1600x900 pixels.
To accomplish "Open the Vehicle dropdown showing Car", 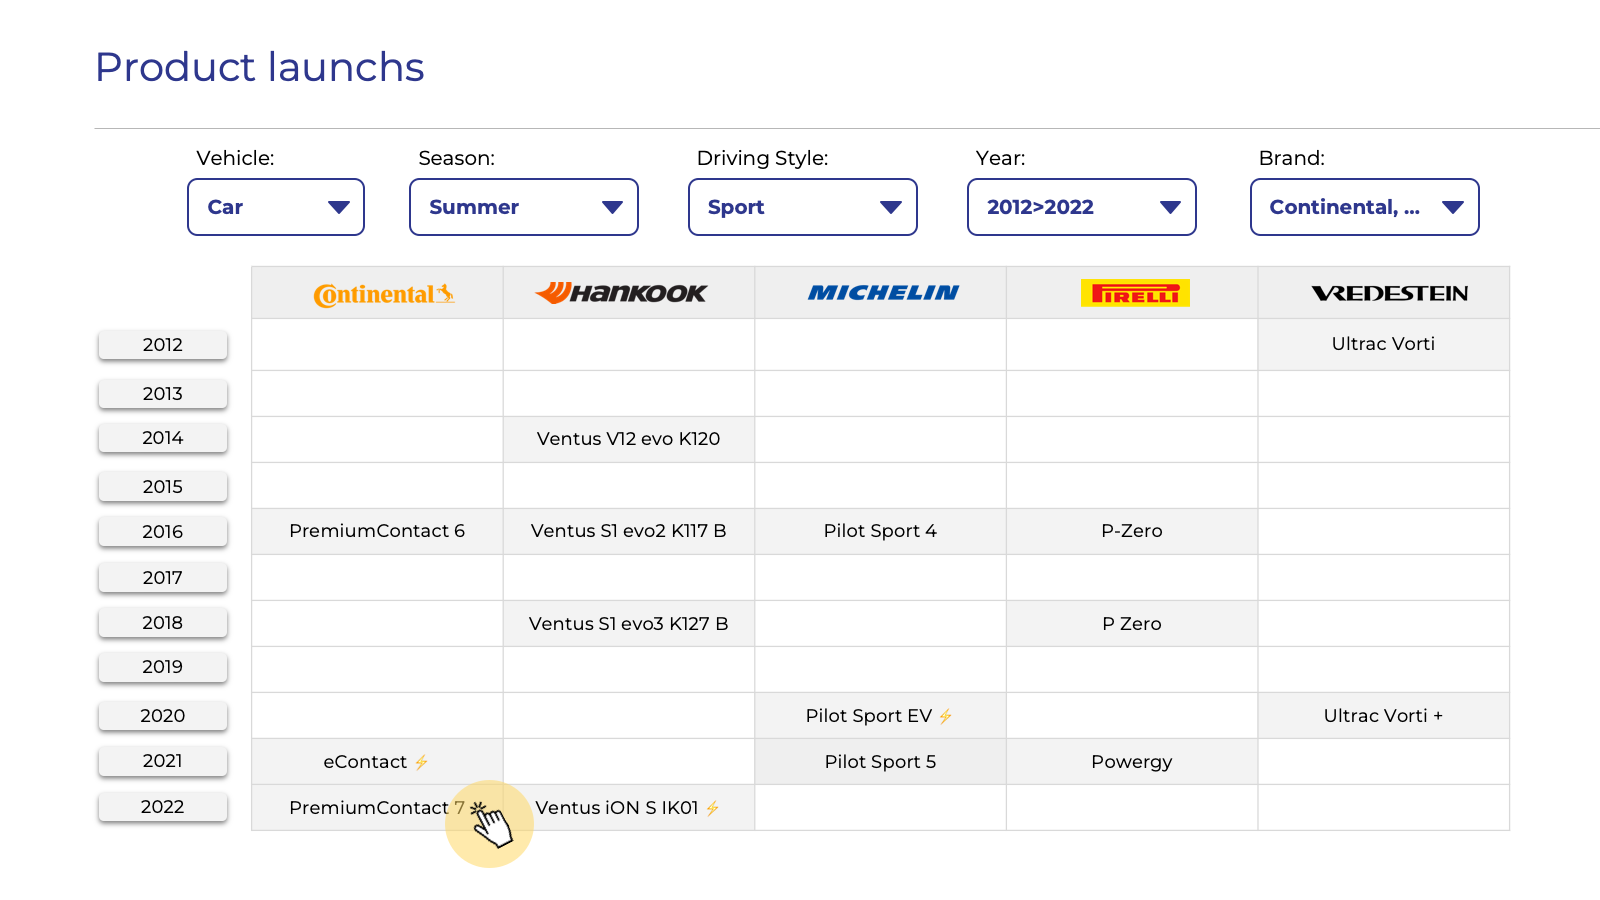I will [x=276, y=207].
